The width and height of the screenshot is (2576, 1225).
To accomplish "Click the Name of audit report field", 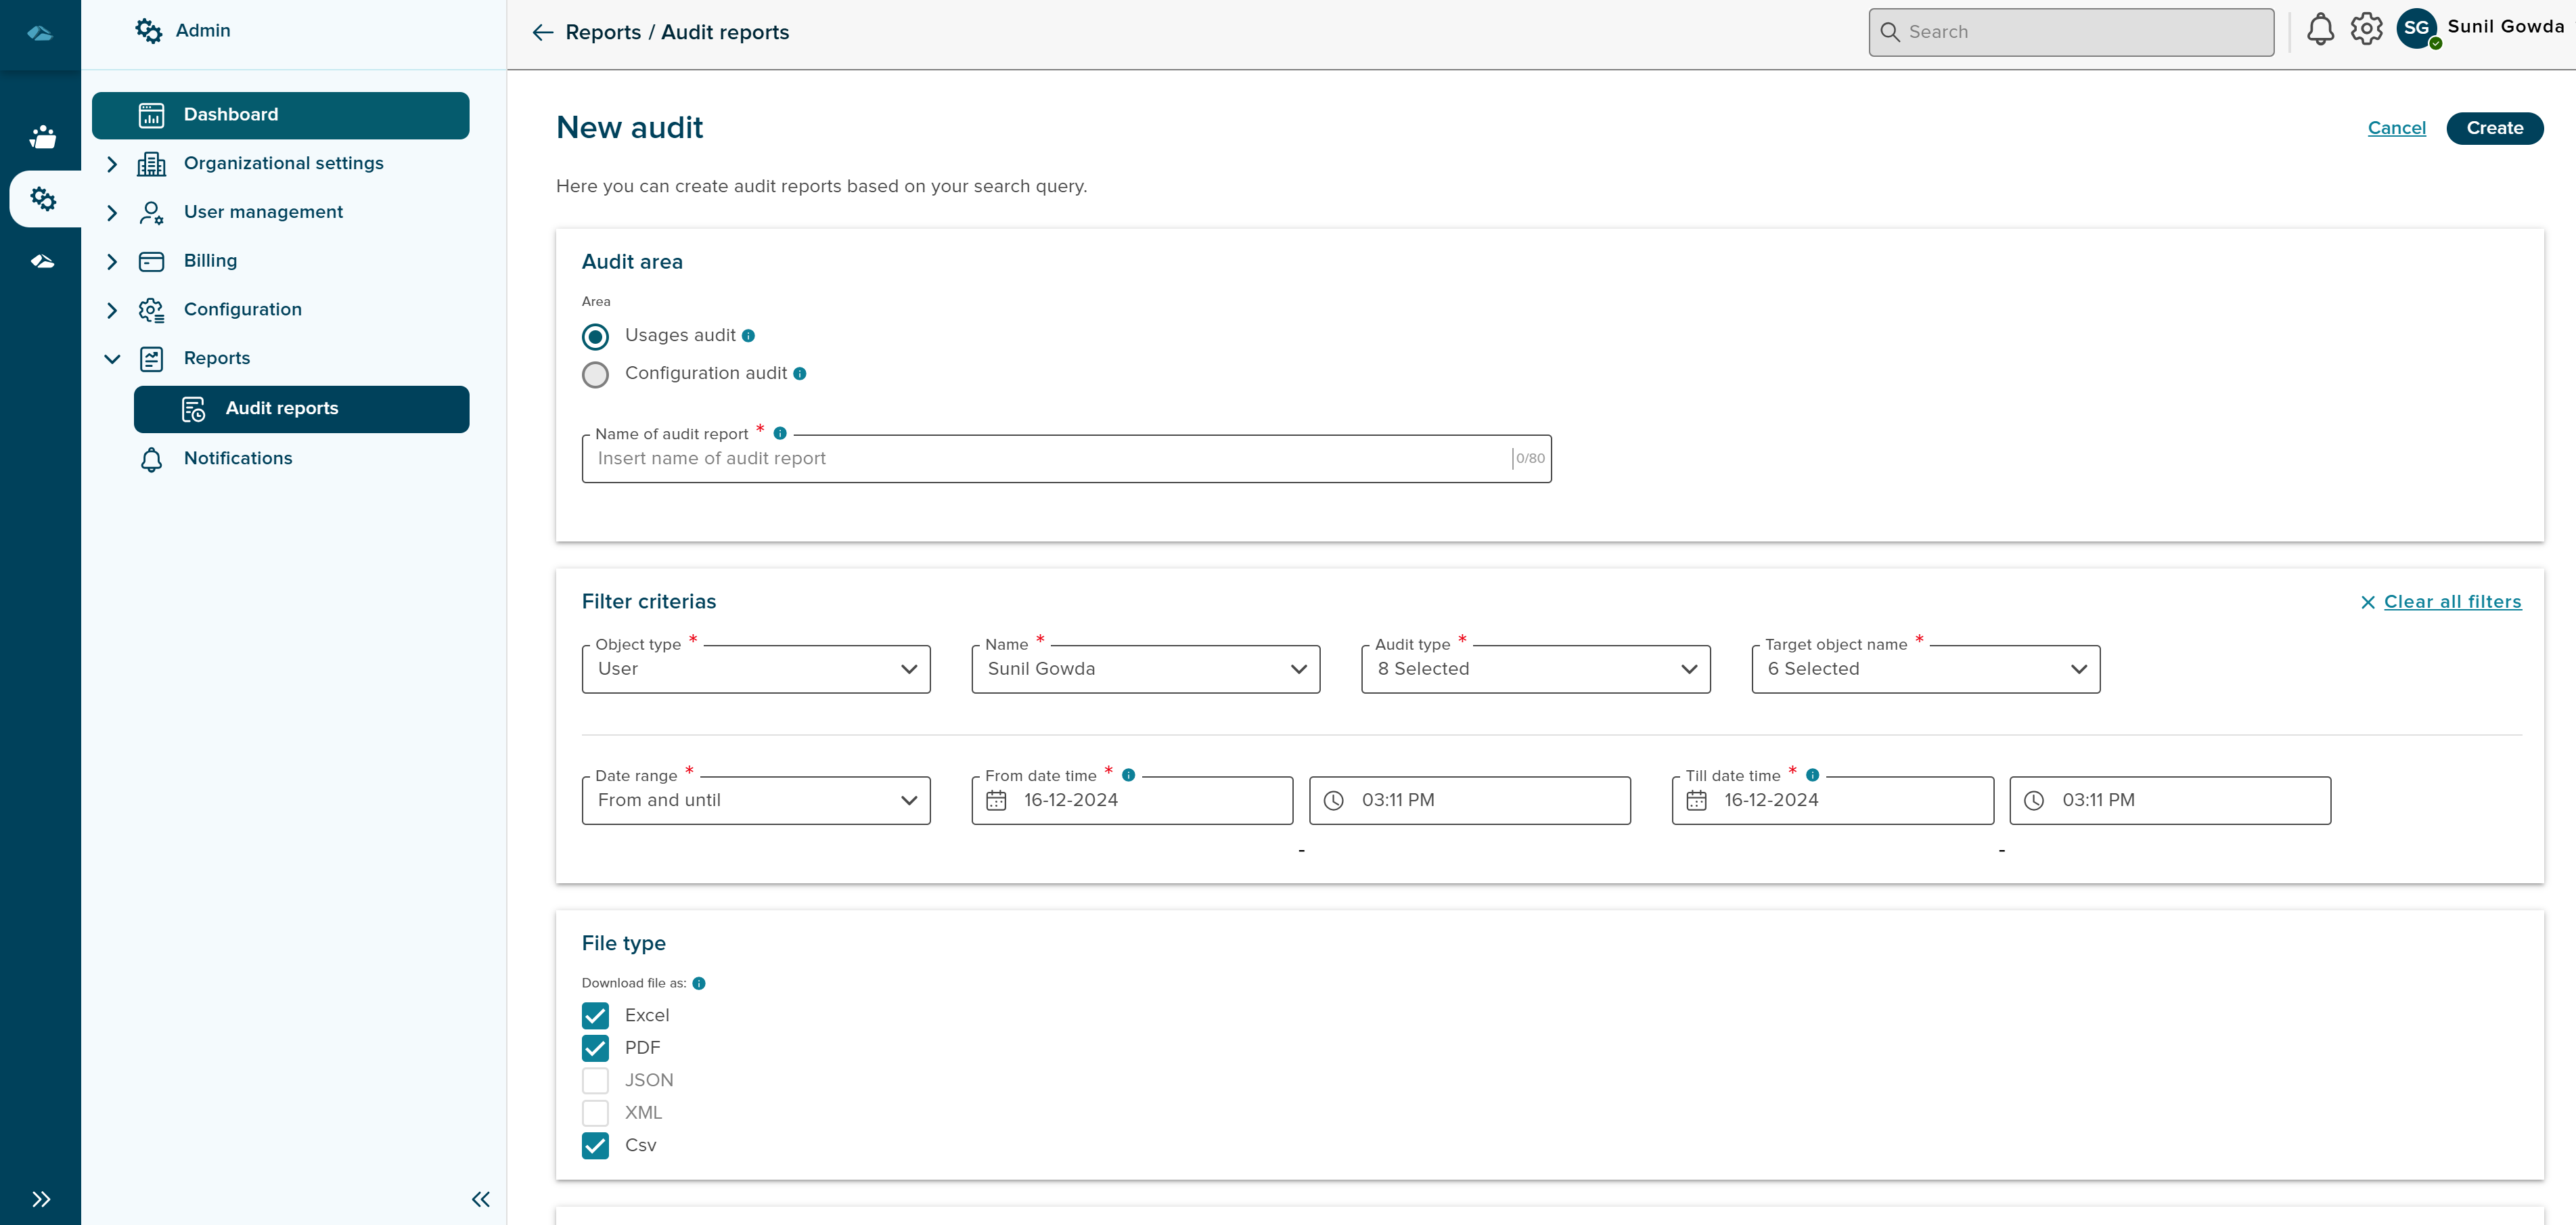I will coord(1050,459).
